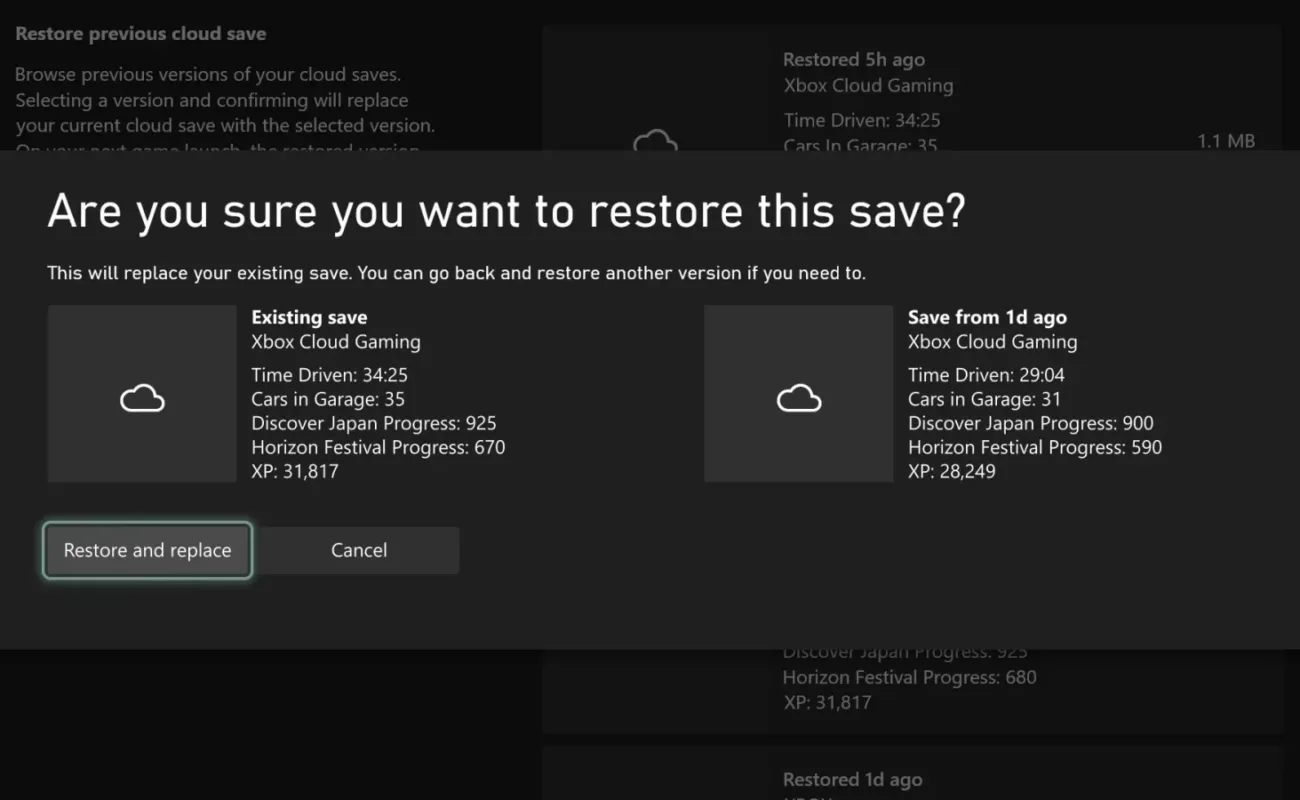Click 'Horizon Festival Progress: 680' in the background list
This screenshot has height=800, width=1300.
click(910, 677)
